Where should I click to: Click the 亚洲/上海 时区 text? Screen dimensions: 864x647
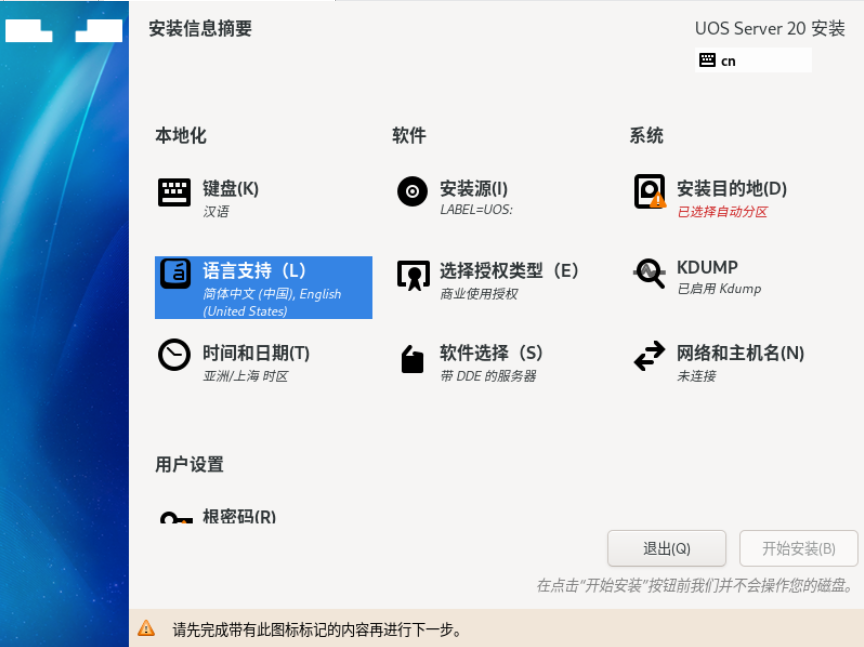coord(245,376)
